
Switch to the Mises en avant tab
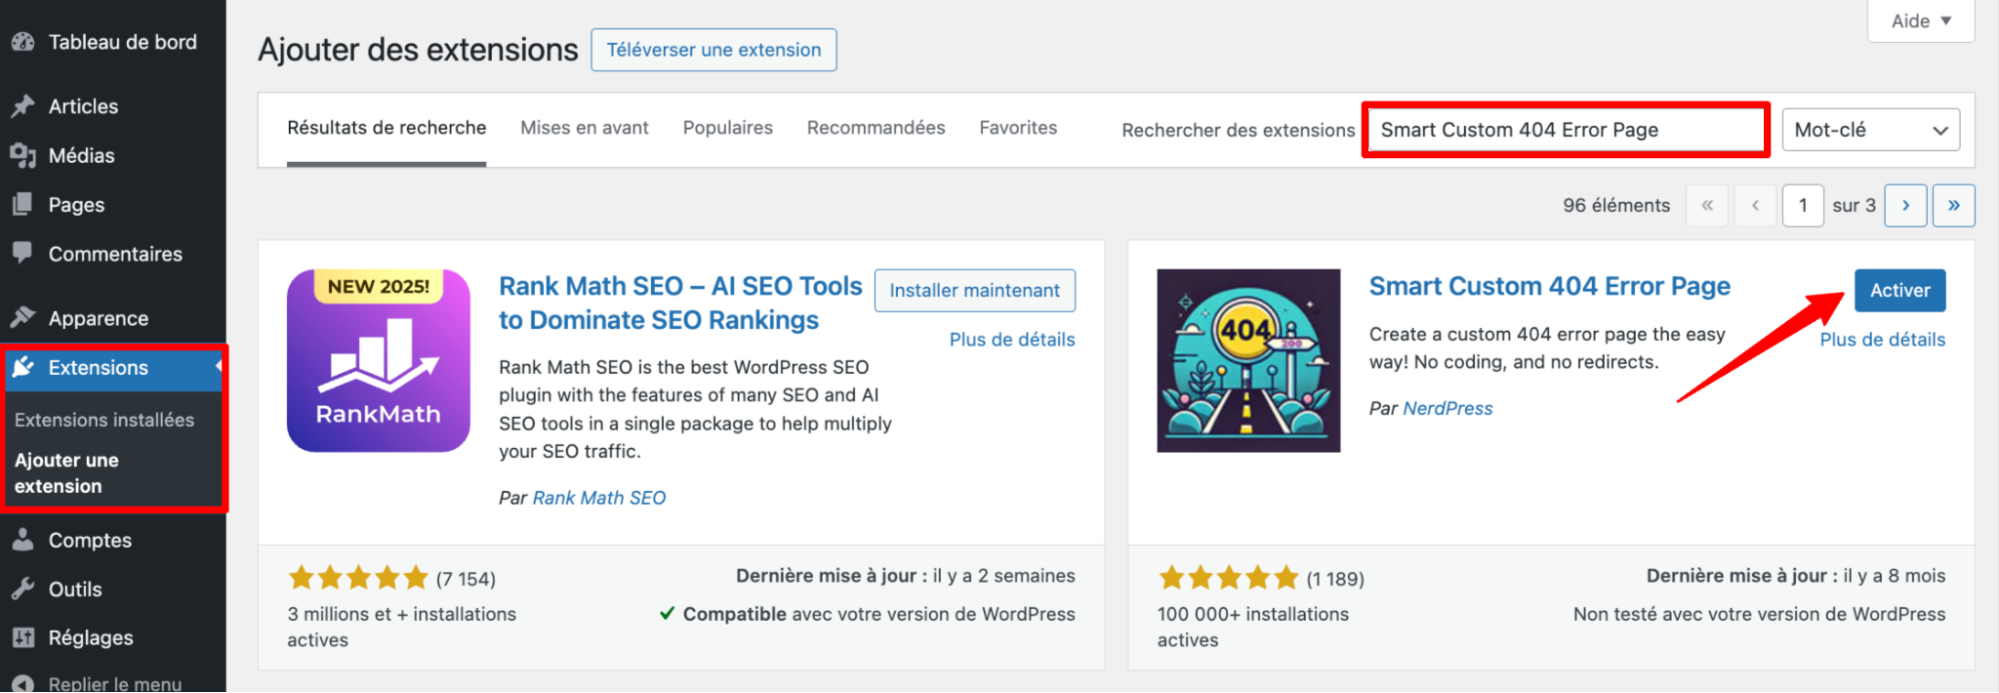click(x=584, y=128)
